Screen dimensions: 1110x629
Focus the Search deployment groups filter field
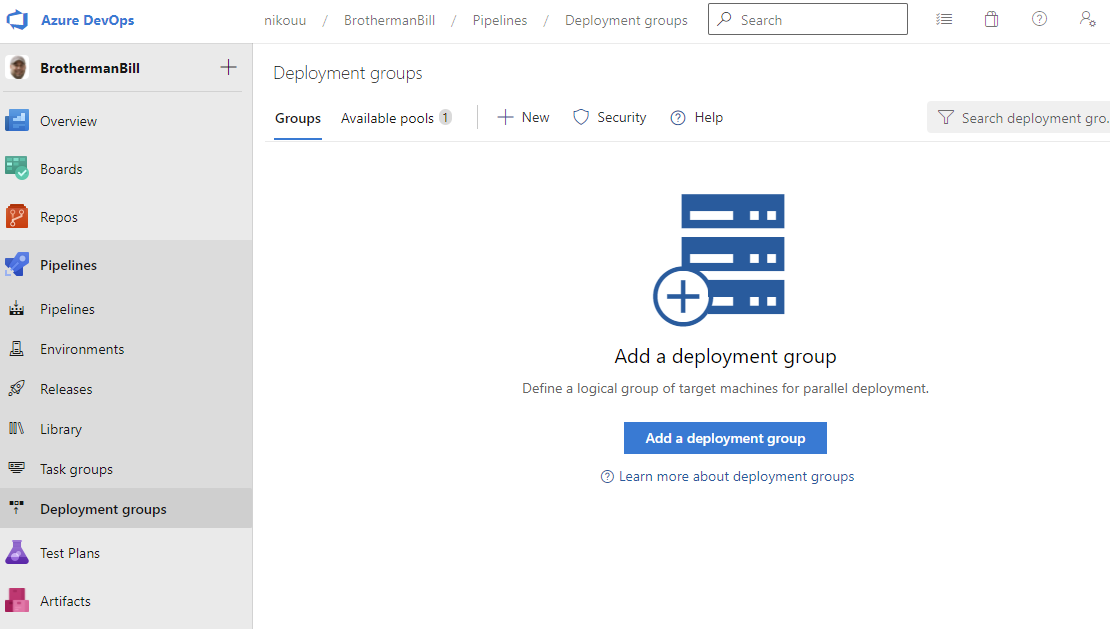tap(1019, 117)
